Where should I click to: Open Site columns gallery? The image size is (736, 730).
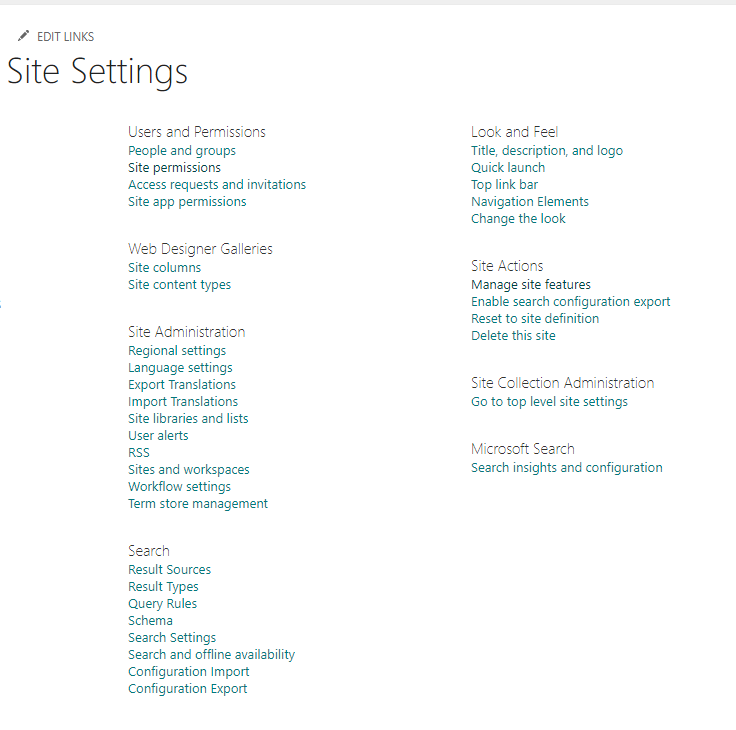[x=164, y=268]
